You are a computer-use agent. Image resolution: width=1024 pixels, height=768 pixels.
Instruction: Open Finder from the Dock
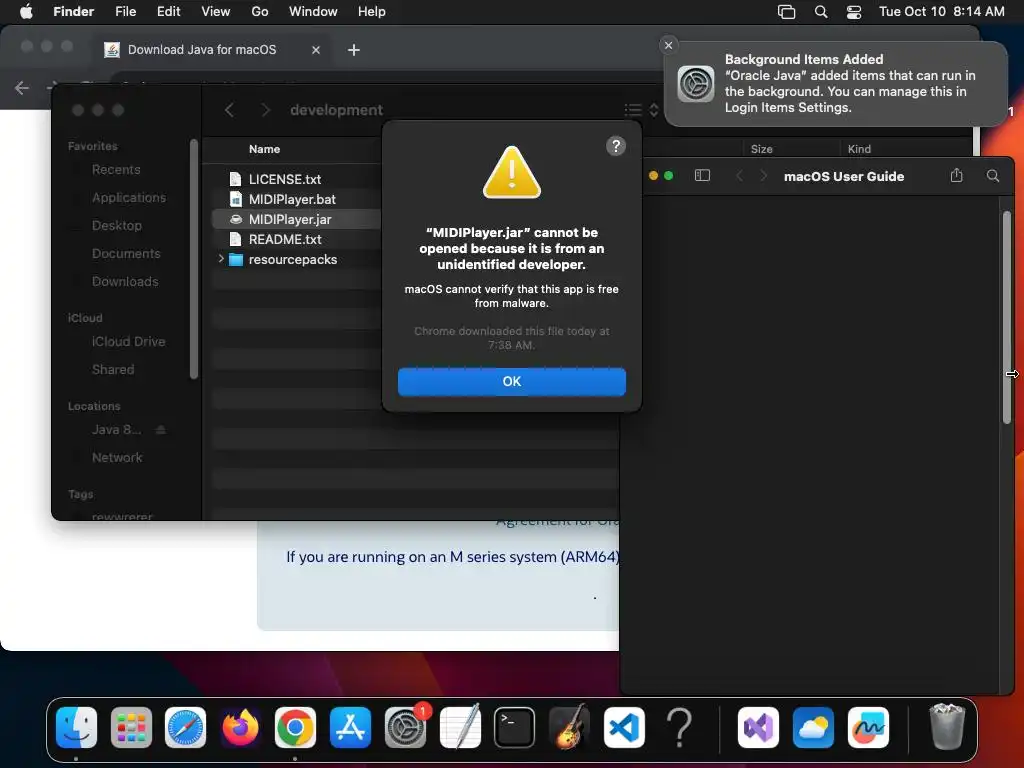pyautogui.click(x=76, y=727)
